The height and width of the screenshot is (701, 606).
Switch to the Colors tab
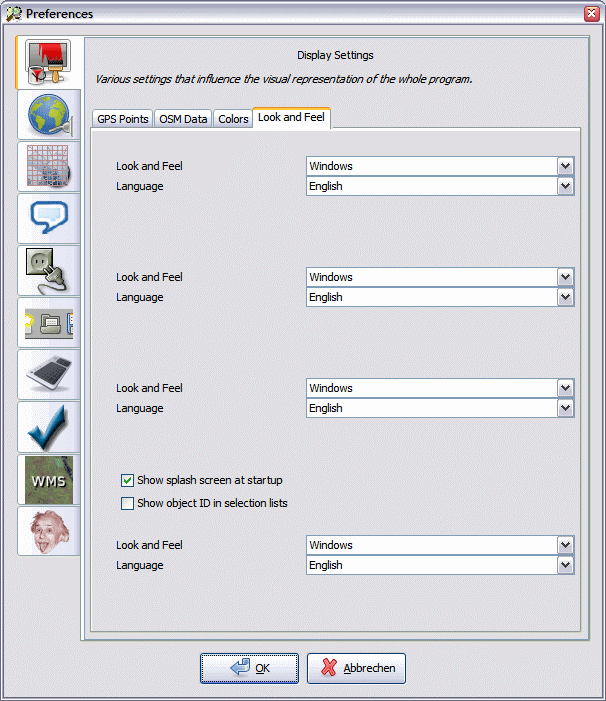[x=233, y=119]
